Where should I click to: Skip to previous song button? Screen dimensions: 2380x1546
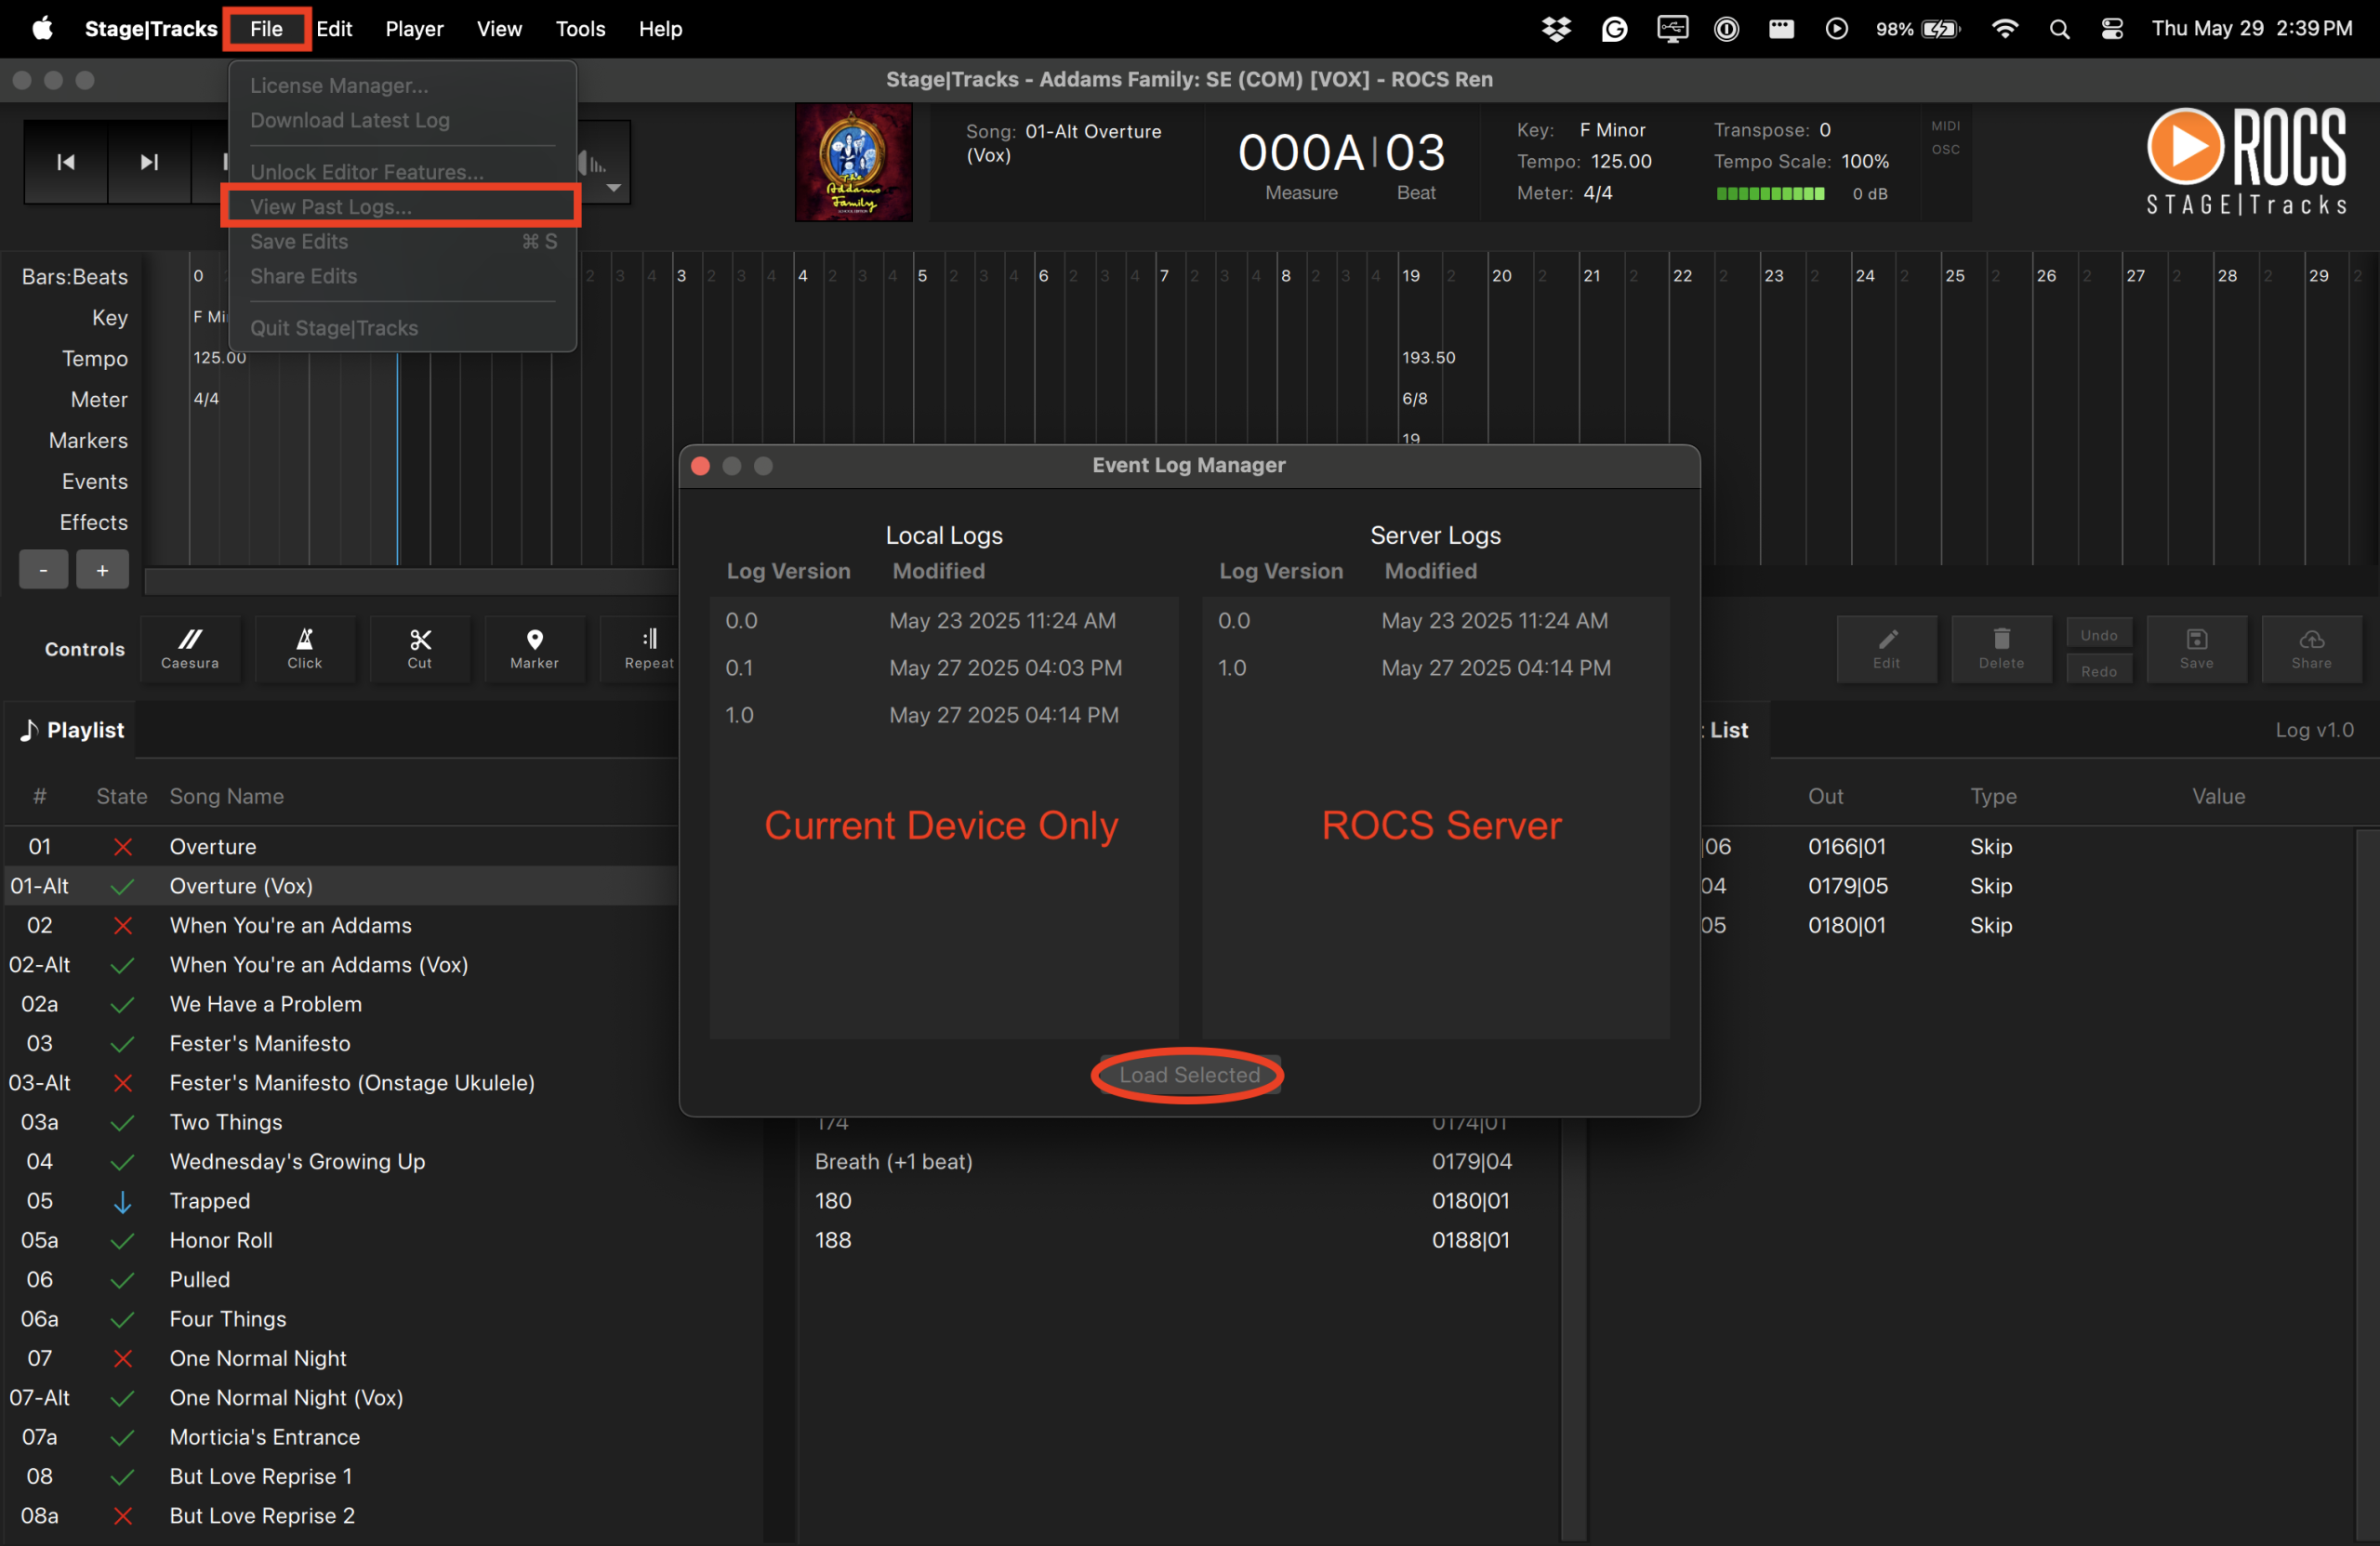click(66, 162)
